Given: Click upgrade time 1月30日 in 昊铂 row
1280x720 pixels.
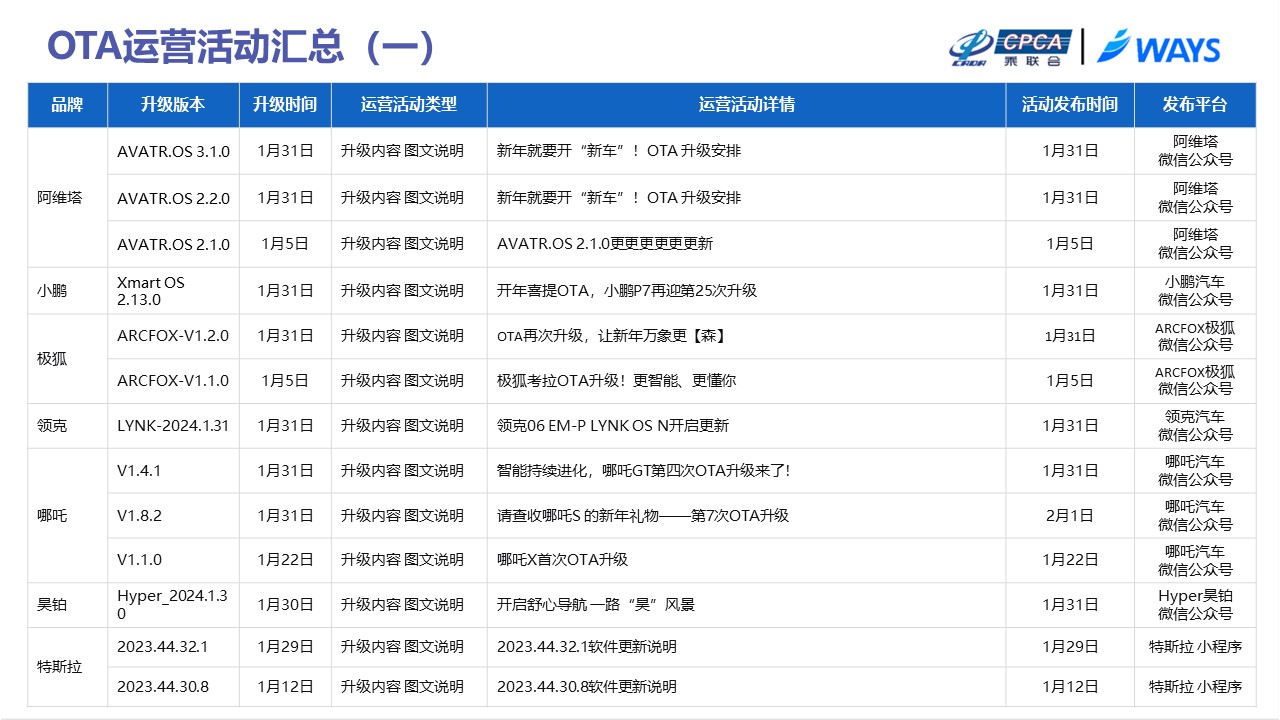Looking at the screenshot, I should 285,605.
